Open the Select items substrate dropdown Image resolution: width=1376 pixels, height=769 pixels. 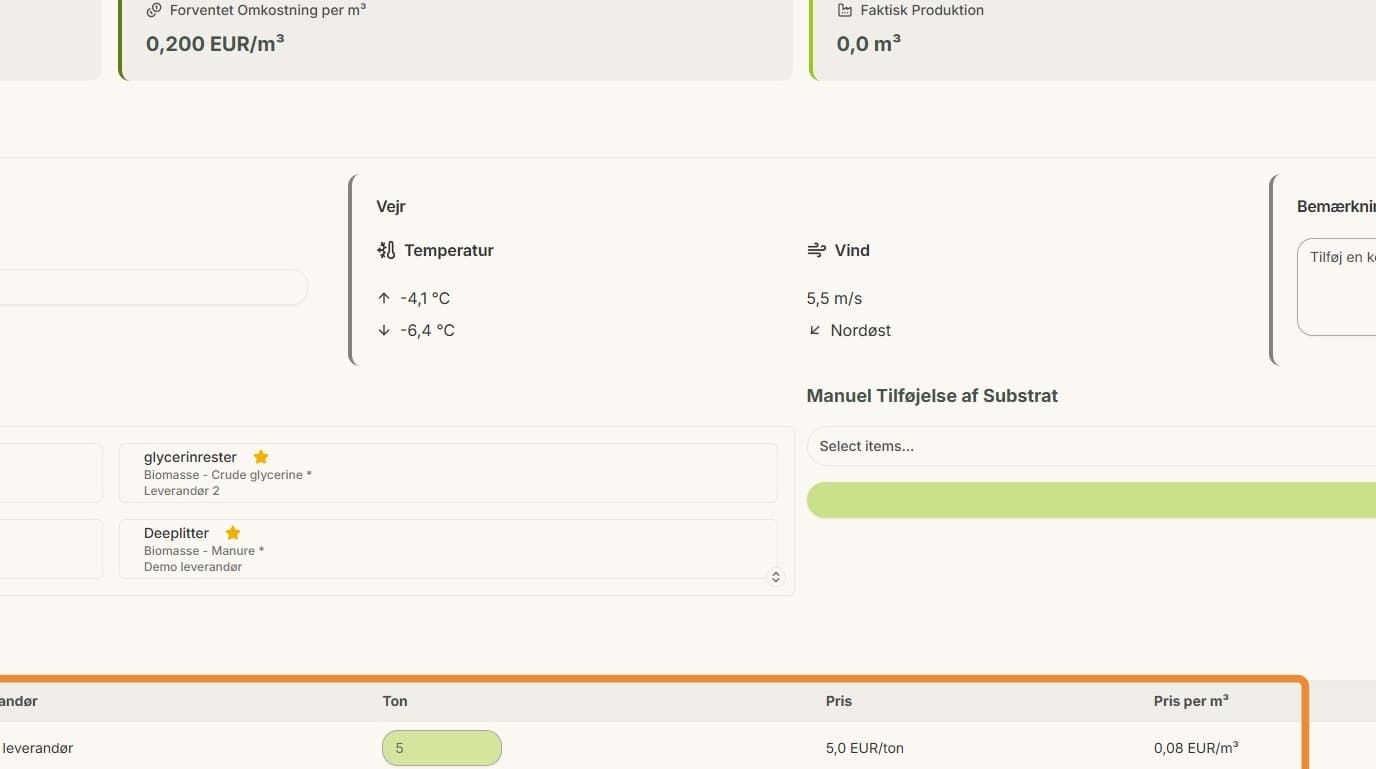1091,446
